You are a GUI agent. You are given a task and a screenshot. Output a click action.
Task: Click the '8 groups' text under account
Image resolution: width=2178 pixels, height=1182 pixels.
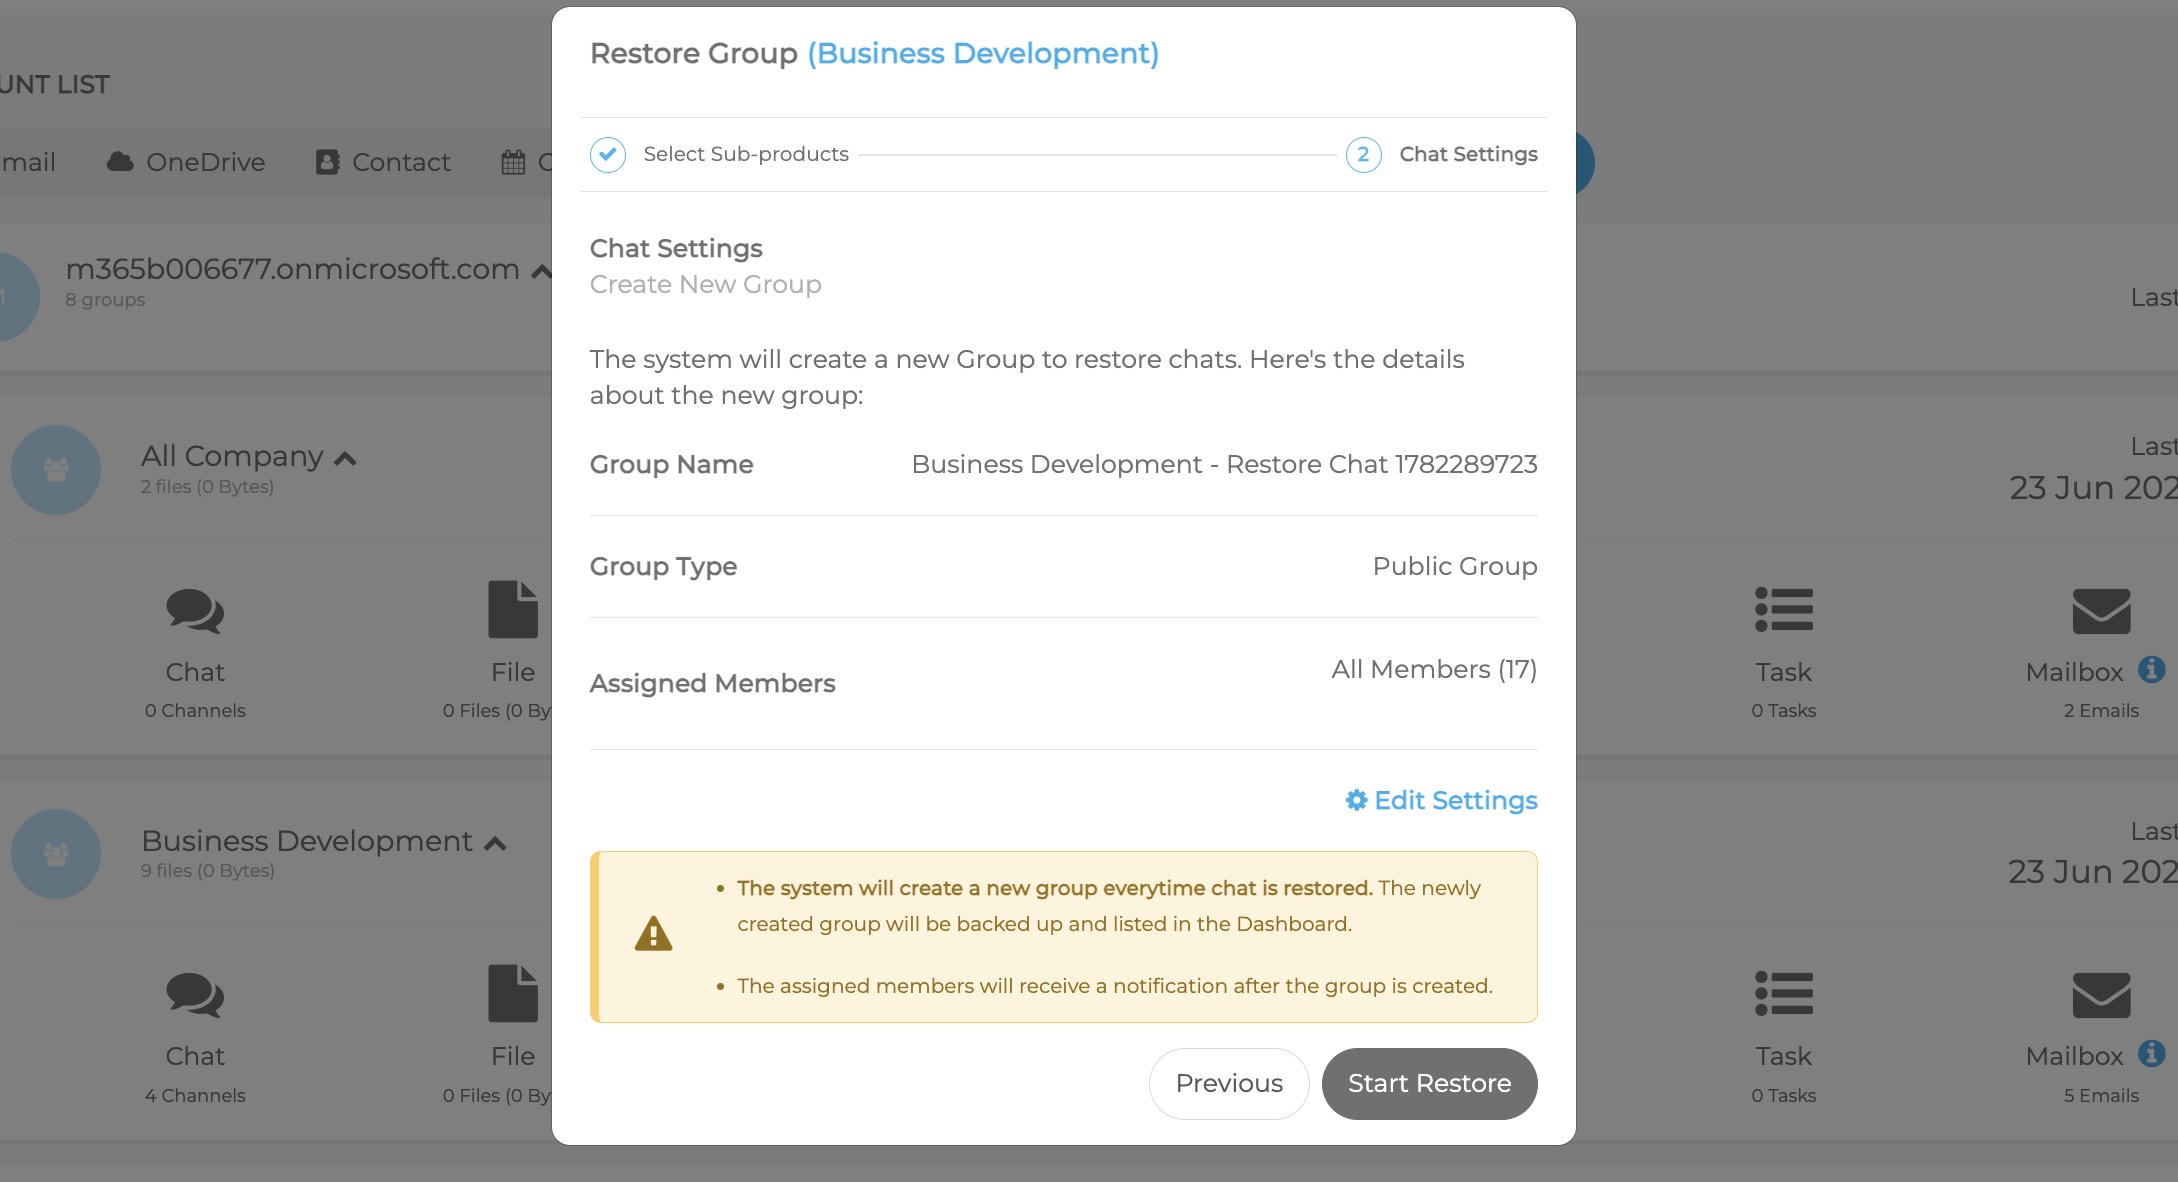point(105,300)
